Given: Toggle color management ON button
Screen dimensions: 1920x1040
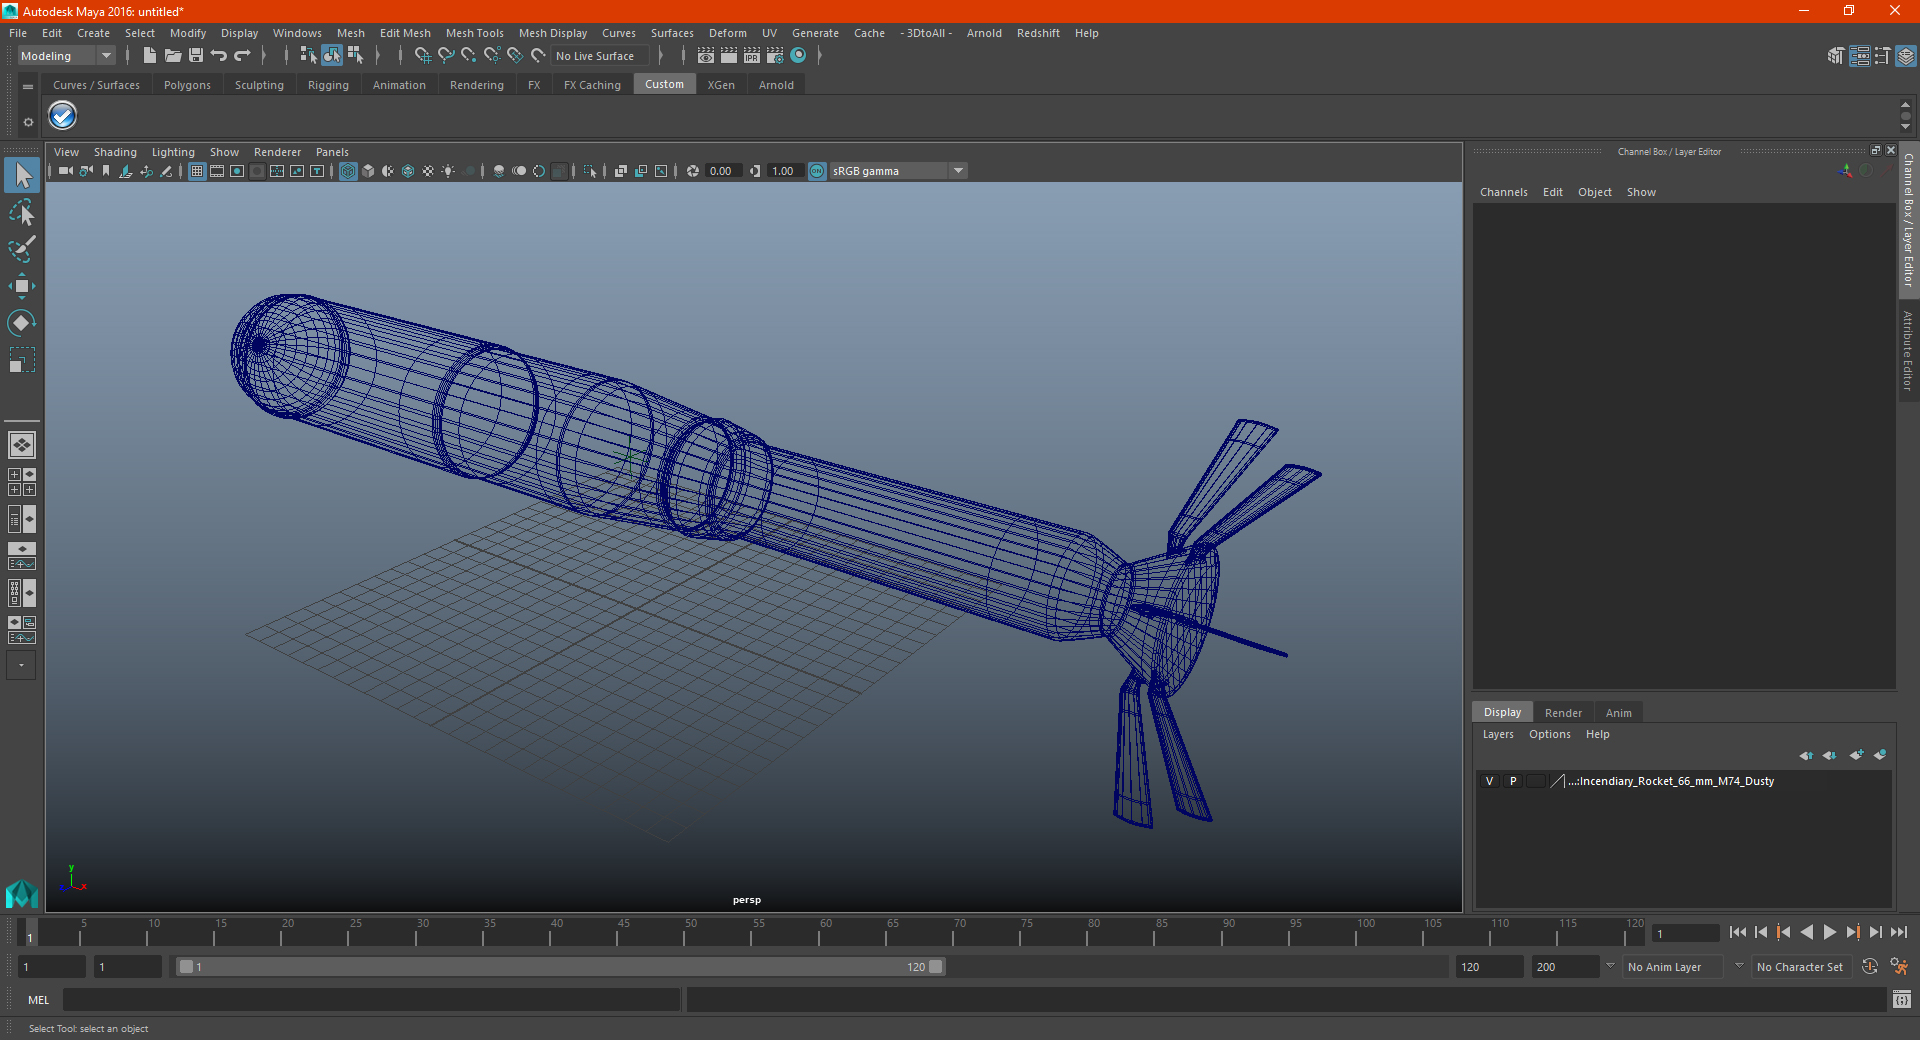Looking at the screenshot, I should (x=817, y=171).
